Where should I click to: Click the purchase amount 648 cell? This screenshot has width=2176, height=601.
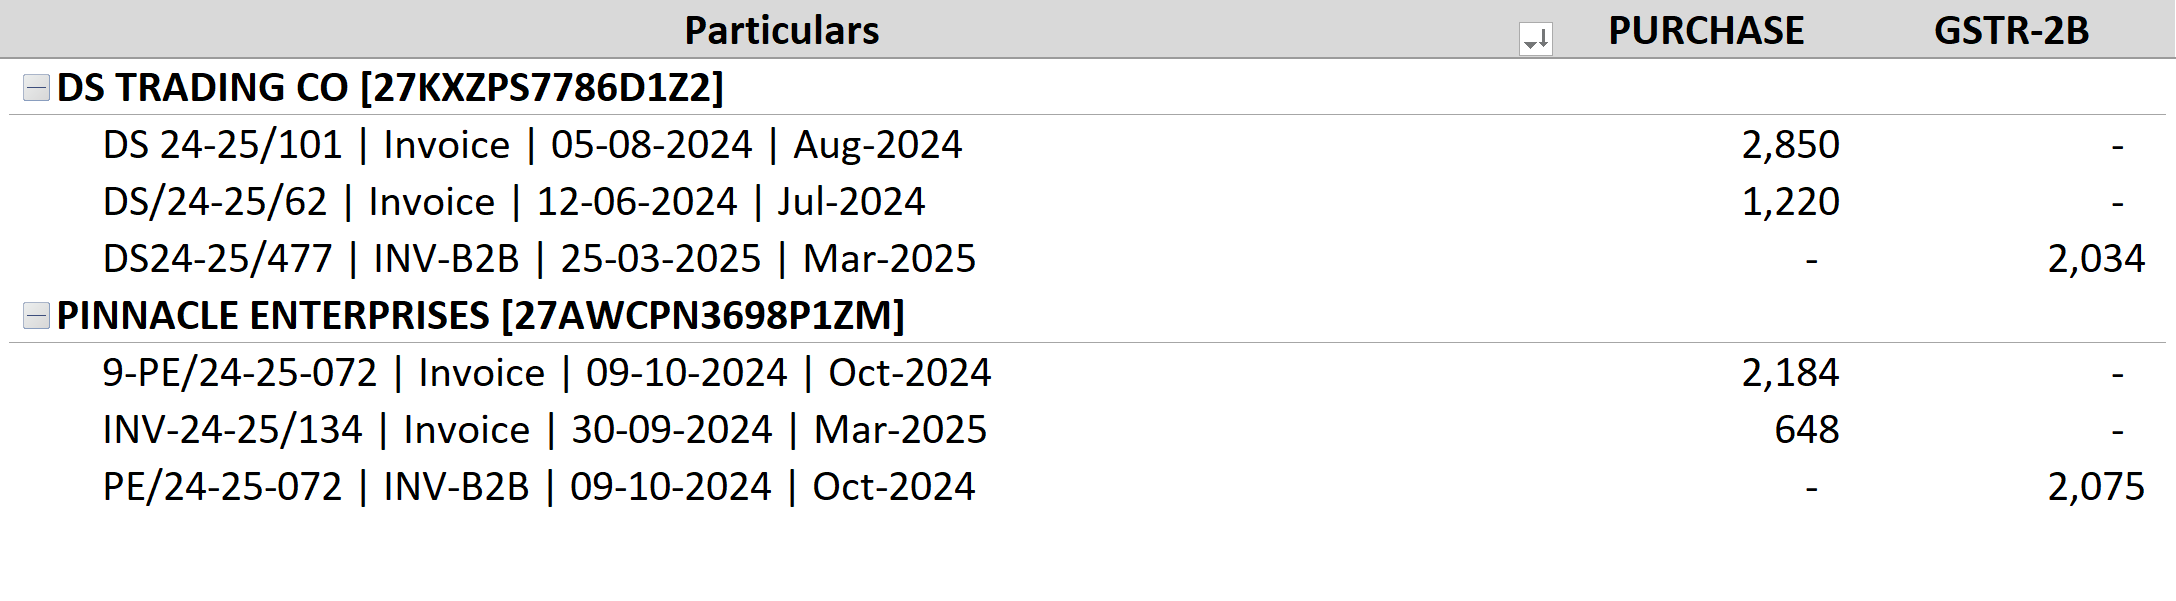pyautogui.click(x=1806, y=430)
